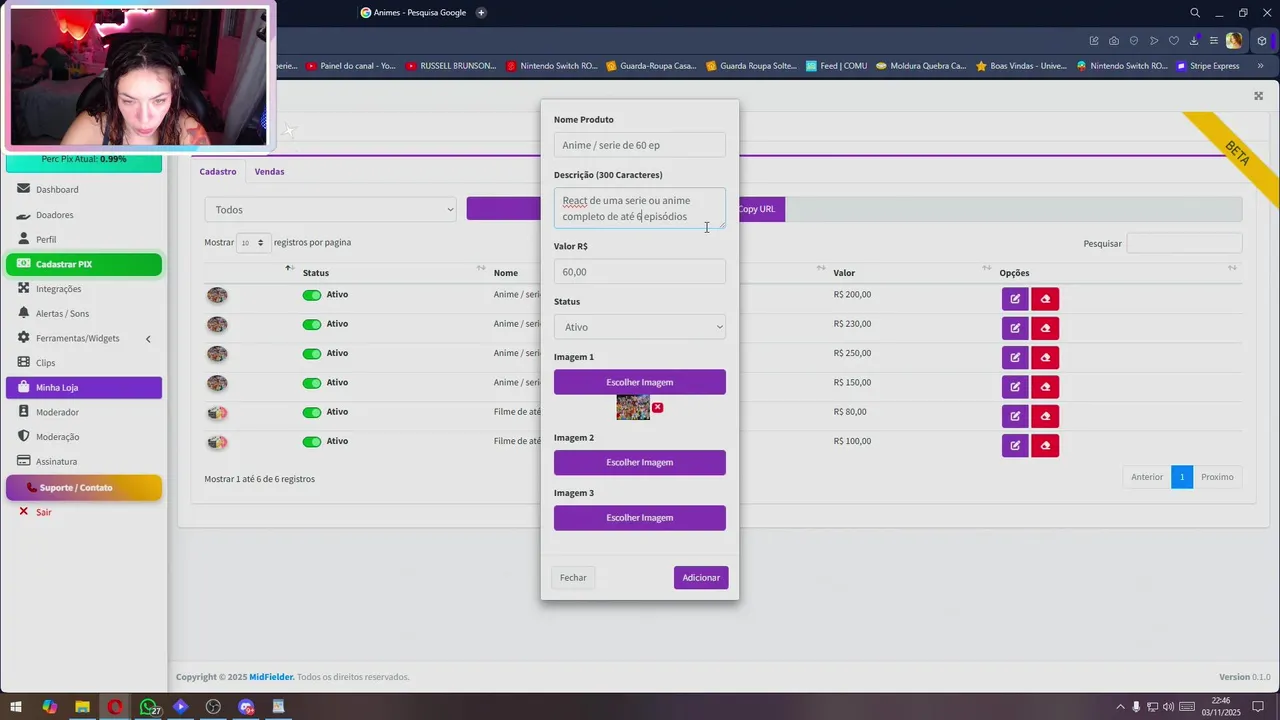Screen dimensions: 1280x720
Task: Switch to the Cadastro tab
Action: coord(218,171)
